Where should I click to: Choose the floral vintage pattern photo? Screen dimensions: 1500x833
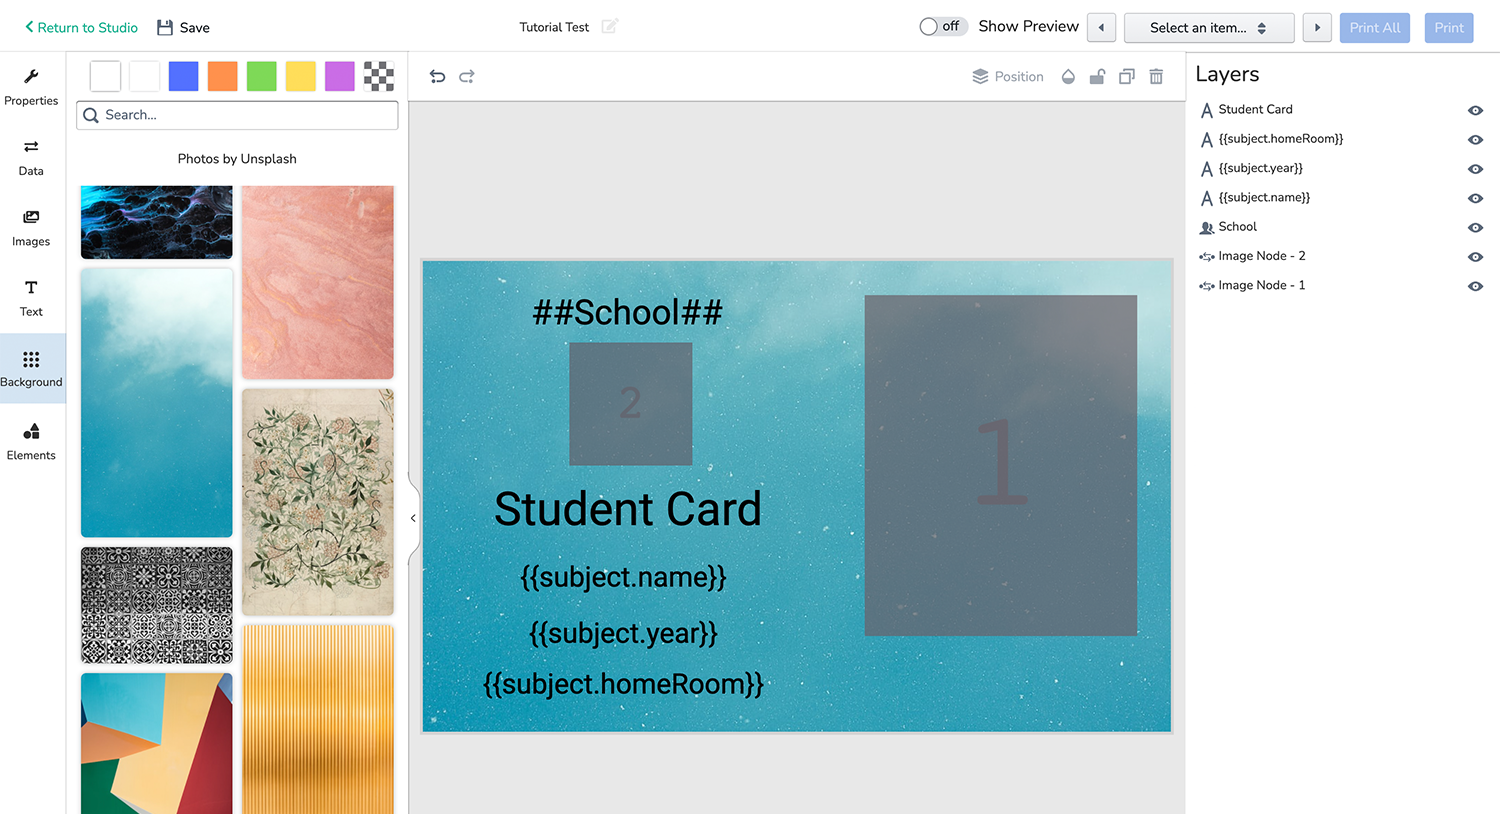[318, 502]
